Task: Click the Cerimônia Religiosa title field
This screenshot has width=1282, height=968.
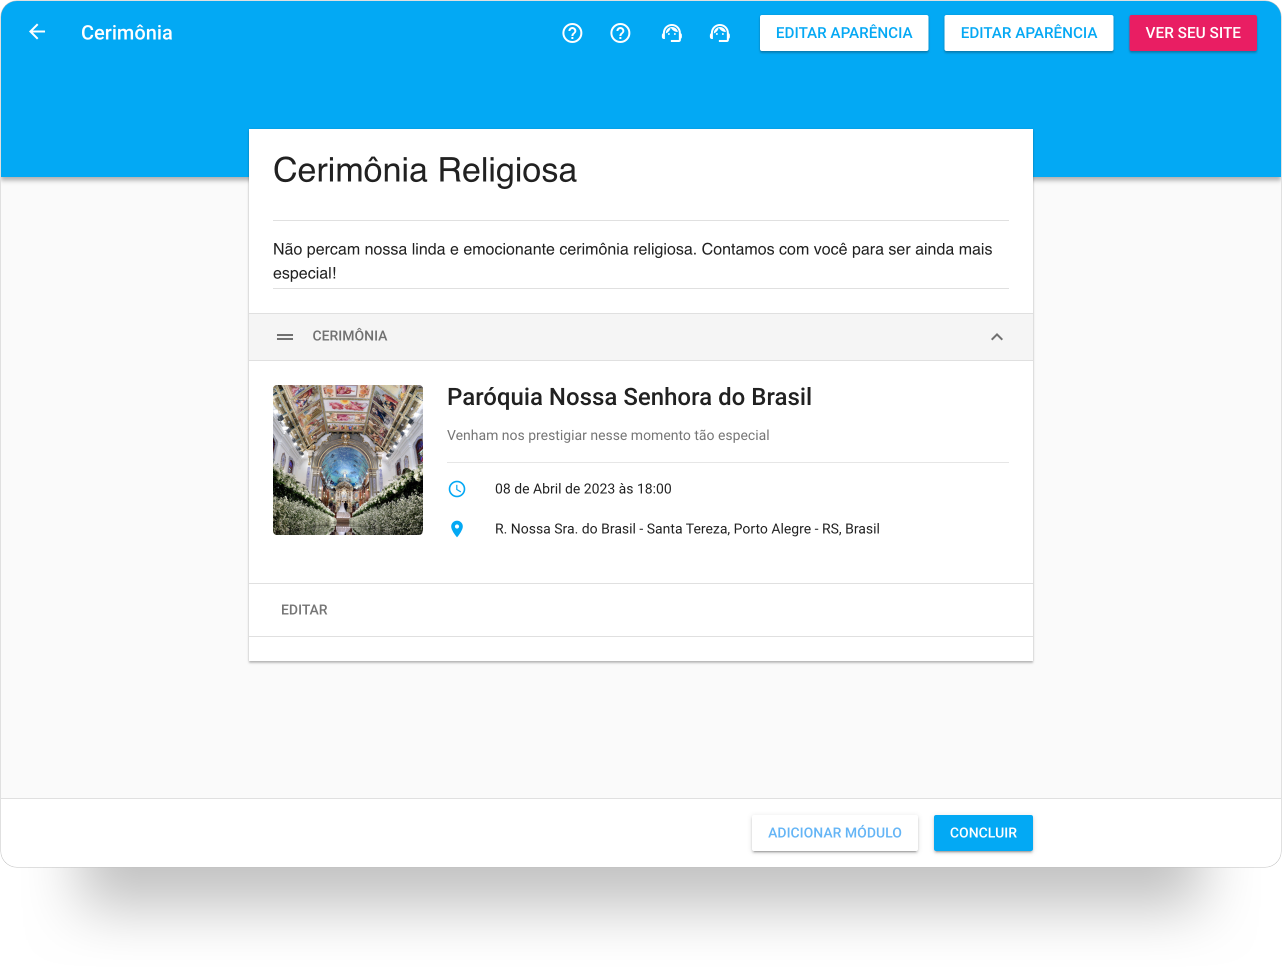Action: [640, 171]
